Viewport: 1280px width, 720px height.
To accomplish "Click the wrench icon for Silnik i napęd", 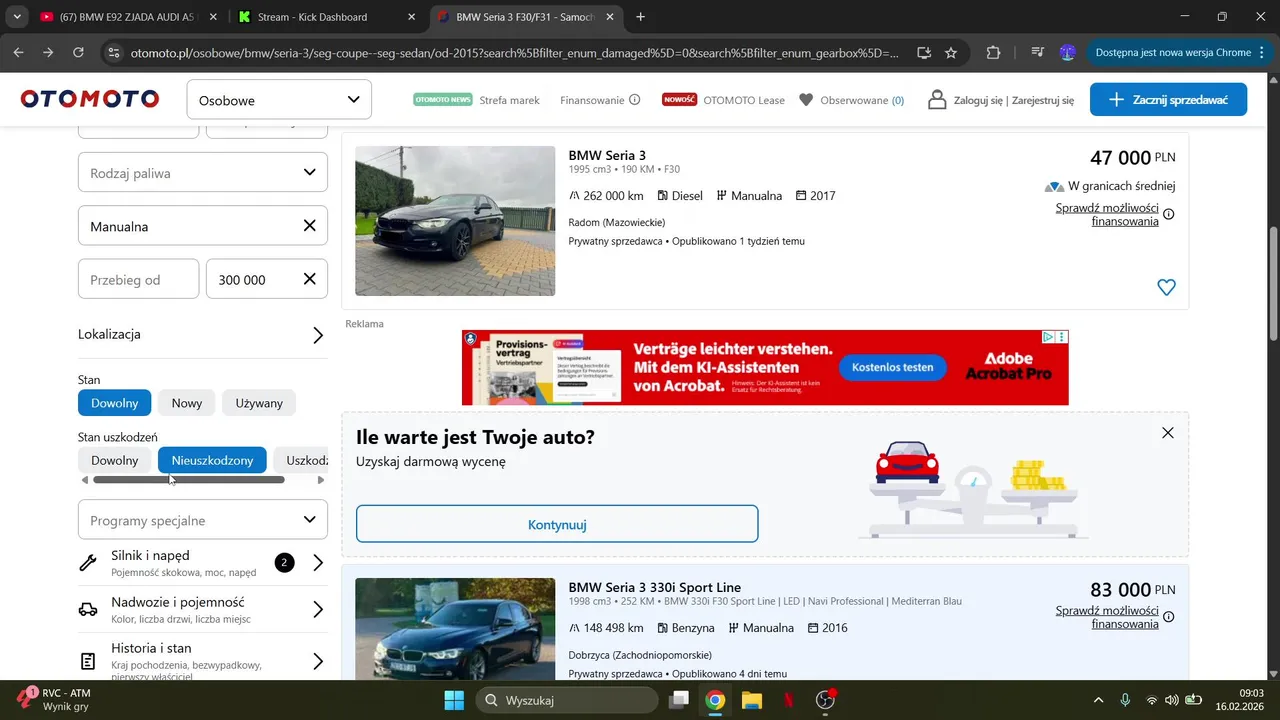I will [x=88, y=563].
